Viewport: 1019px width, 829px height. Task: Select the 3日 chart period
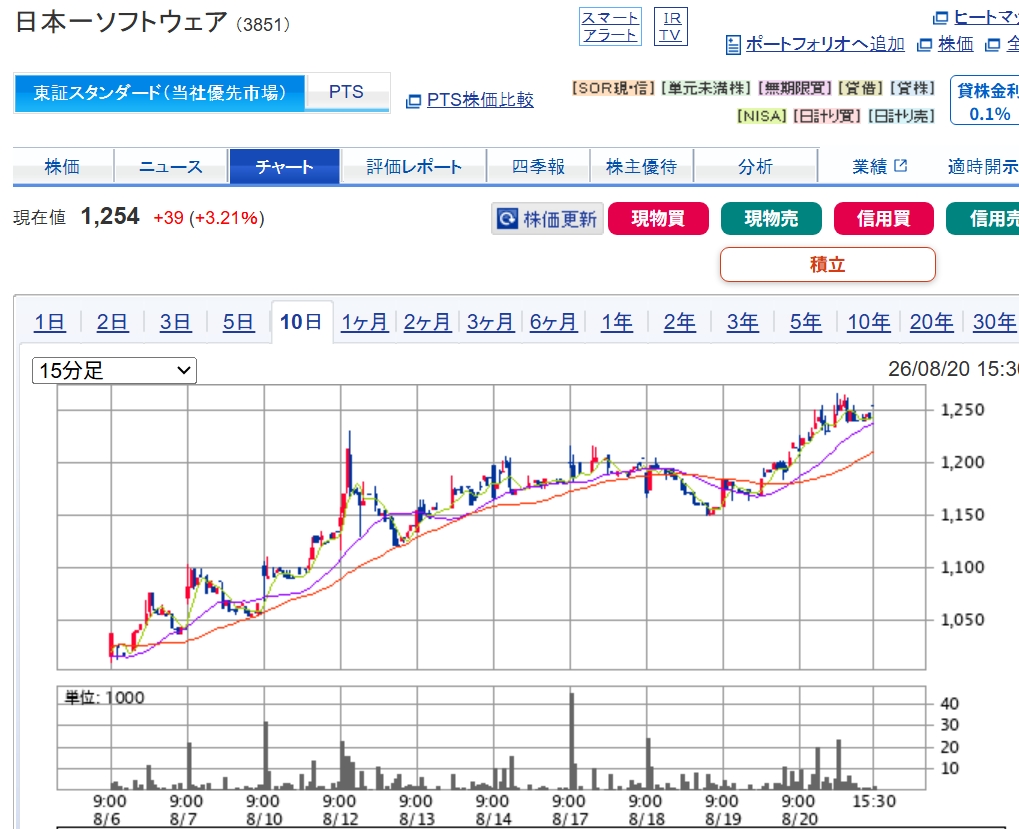coord(175,322)
